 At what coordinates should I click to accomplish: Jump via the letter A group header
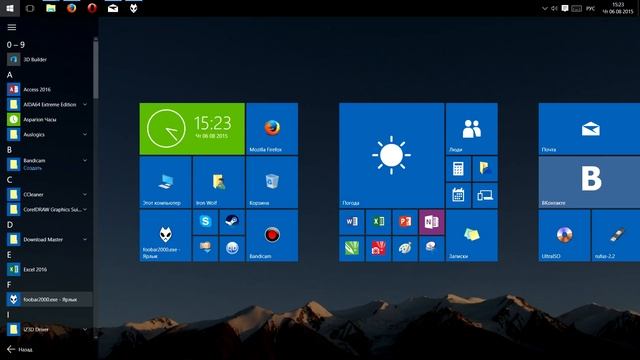point(9,75)
